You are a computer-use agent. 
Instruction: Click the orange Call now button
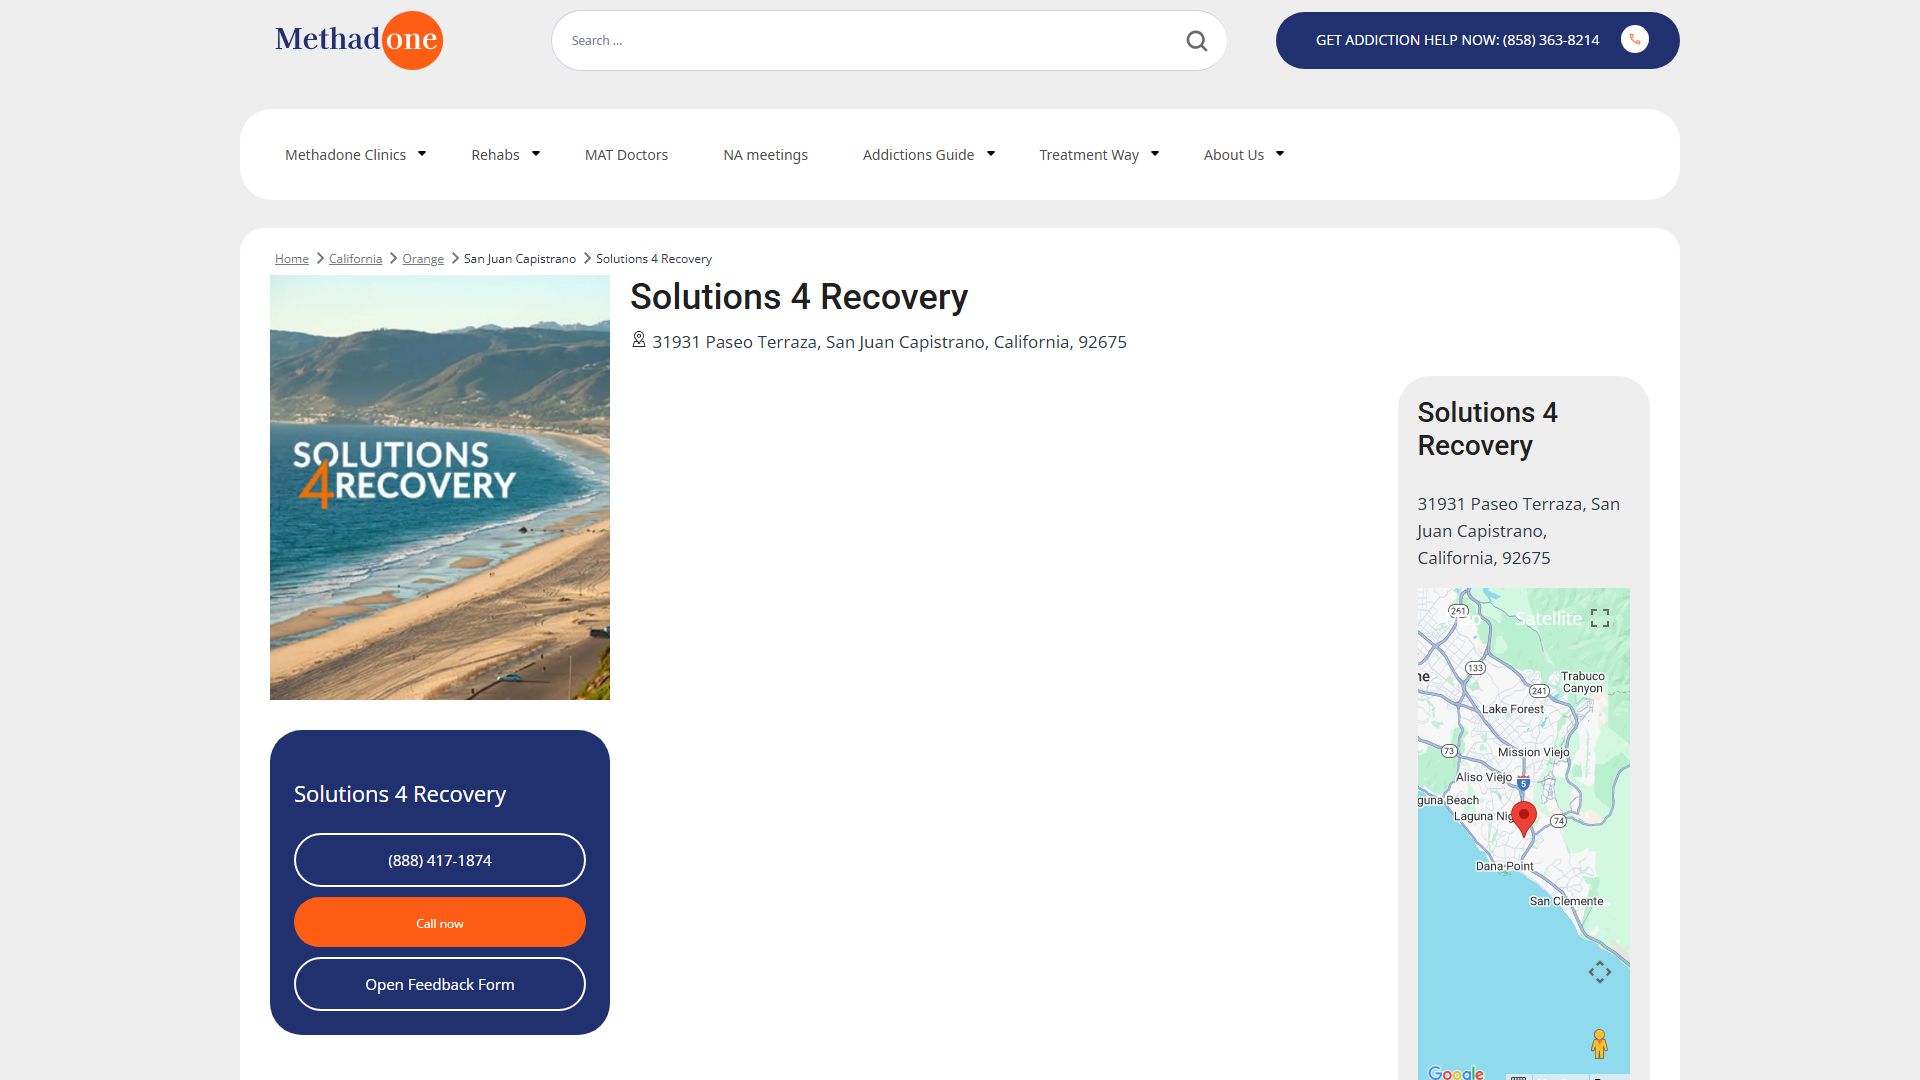[x=440, y=922]
